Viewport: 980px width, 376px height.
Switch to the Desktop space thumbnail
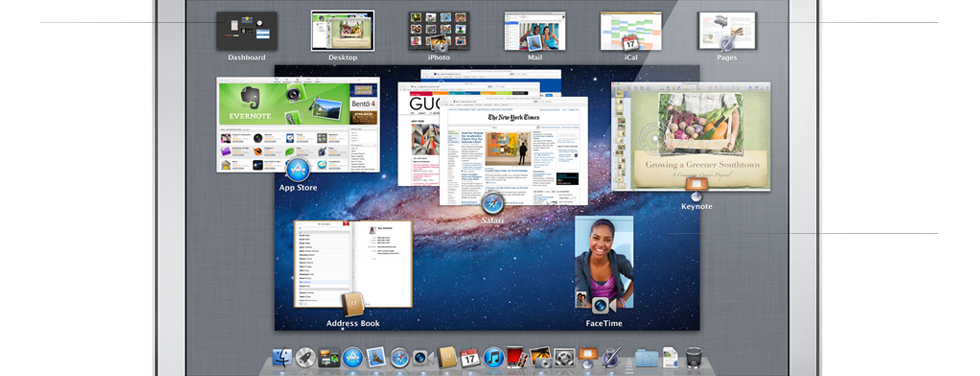pyautogui.click(x=343, y=31)
